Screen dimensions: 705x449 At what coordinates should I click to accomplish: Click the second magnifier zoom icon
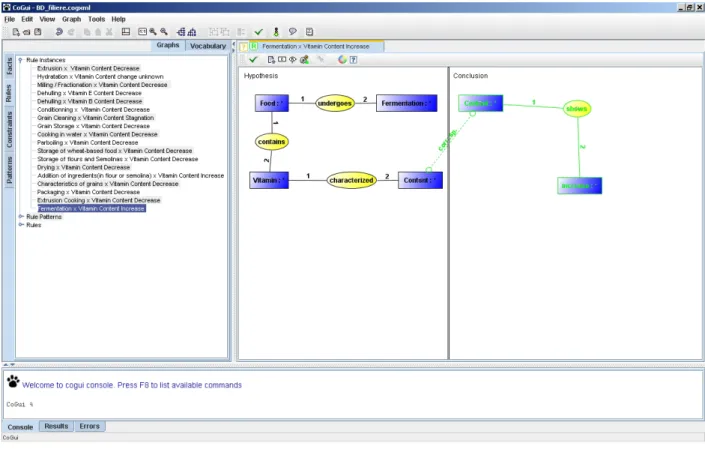point(164,32)
